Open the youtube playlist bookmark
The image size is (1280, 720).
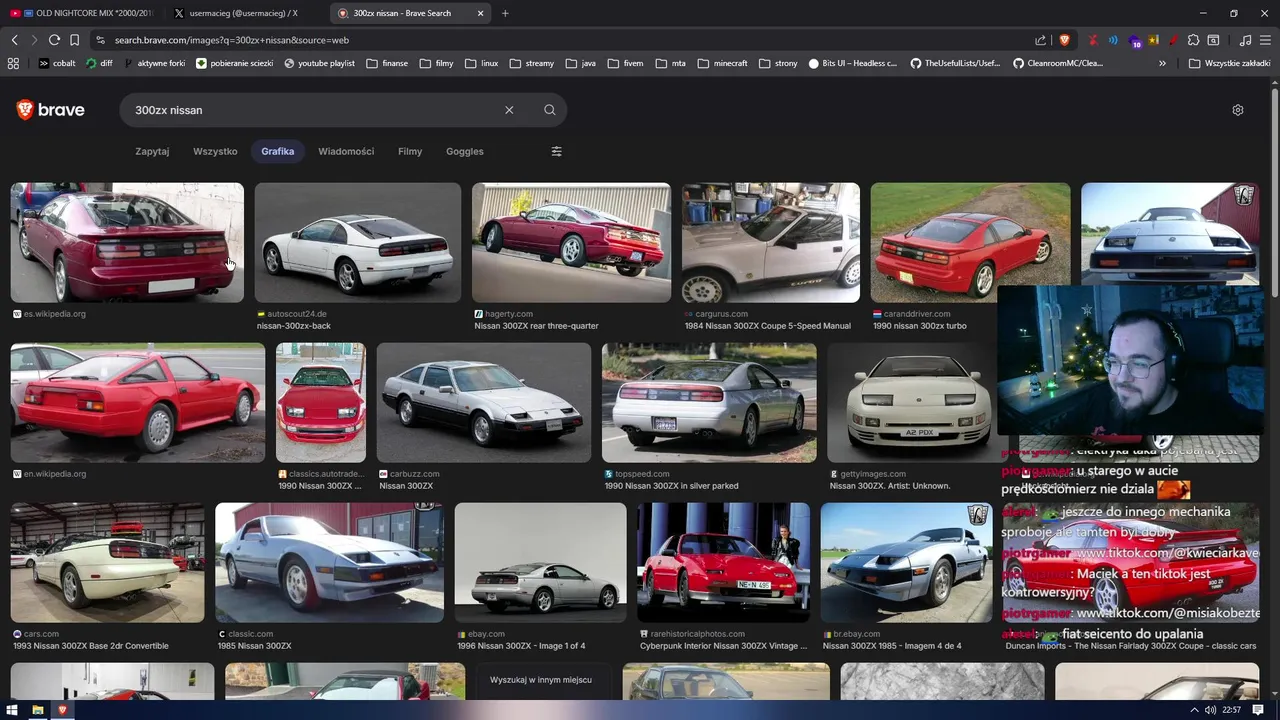click(x=320, y=63)
